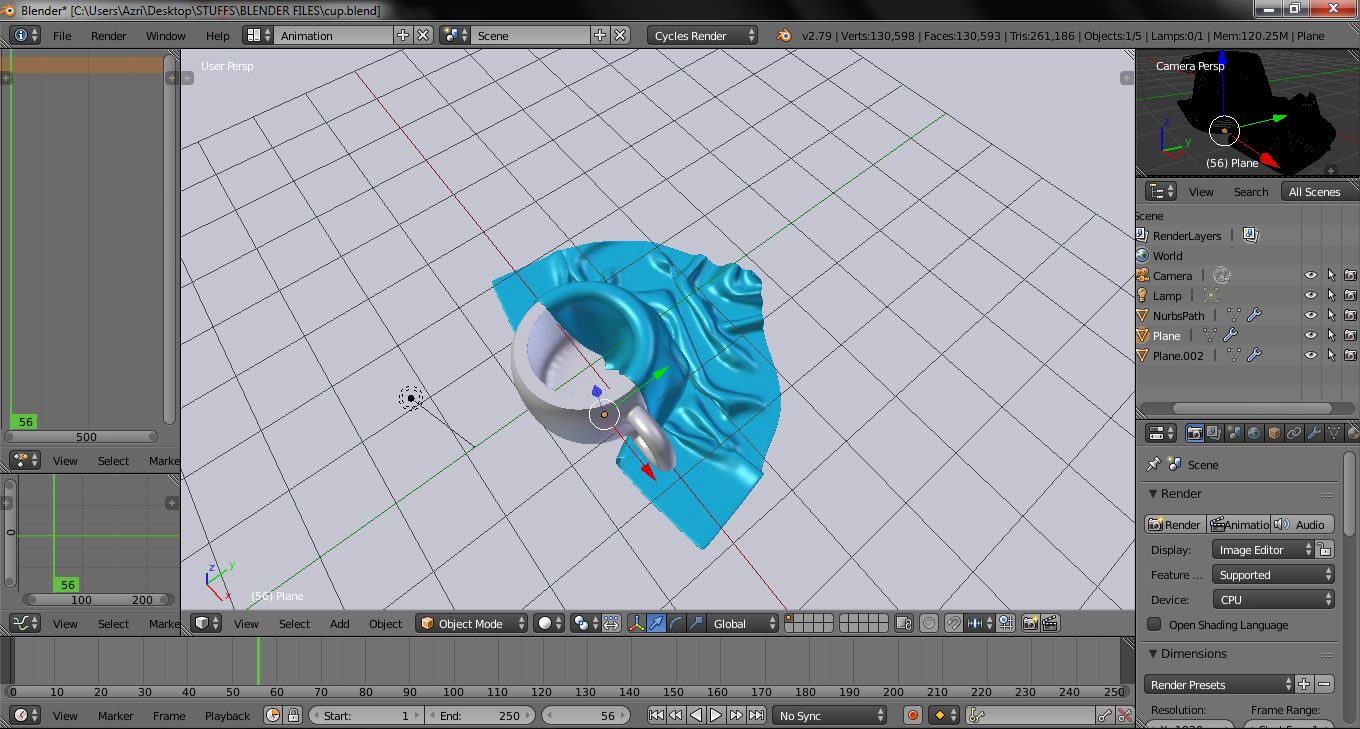This screenshot has height=729, width=1360.
Task: Play animation forward in timeline
Action: (716, 715)
